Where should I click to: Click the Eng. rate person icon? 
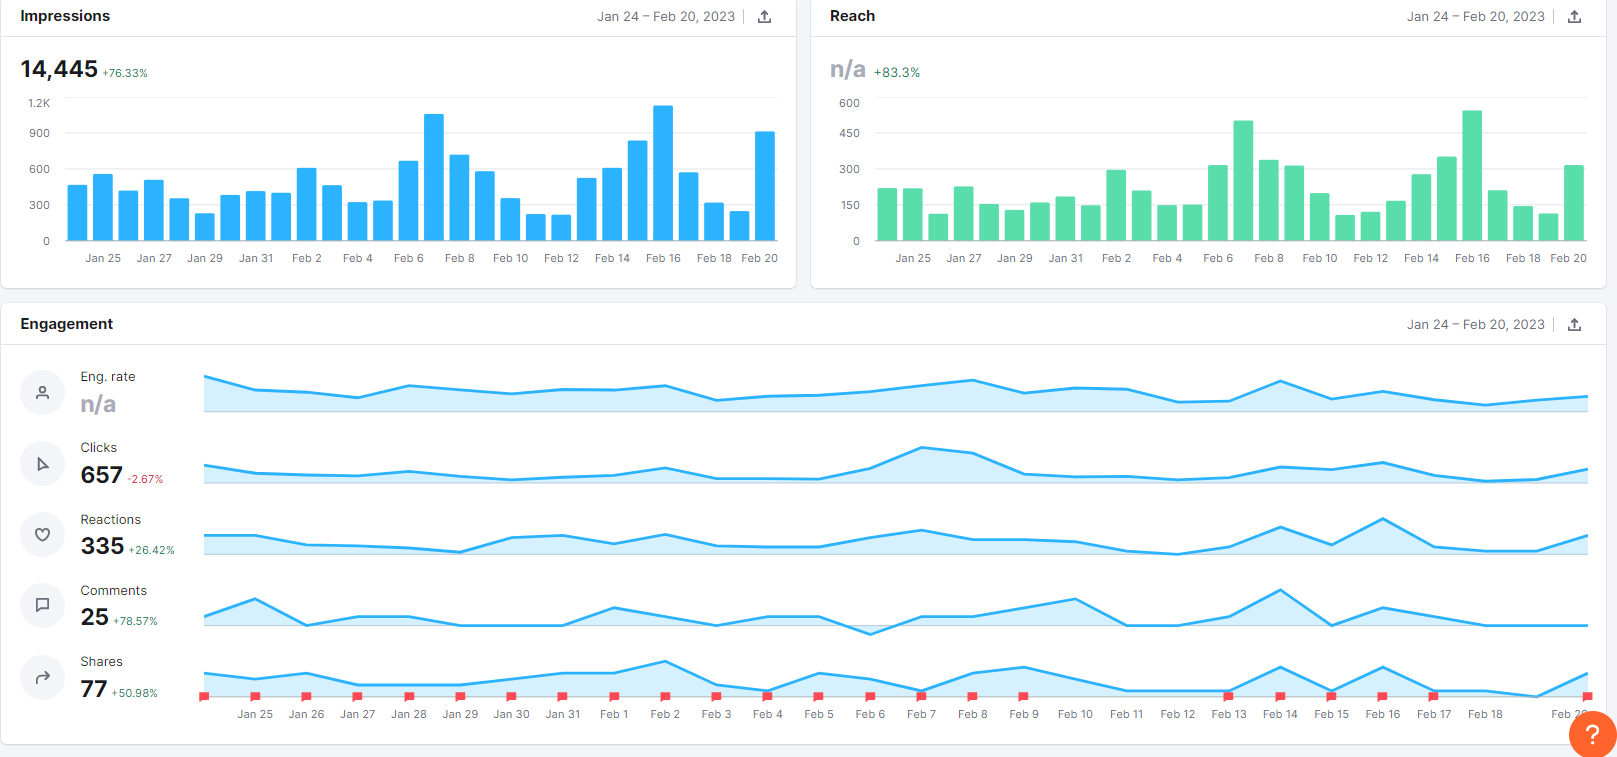pyautogui.click(x=42, y=392)
